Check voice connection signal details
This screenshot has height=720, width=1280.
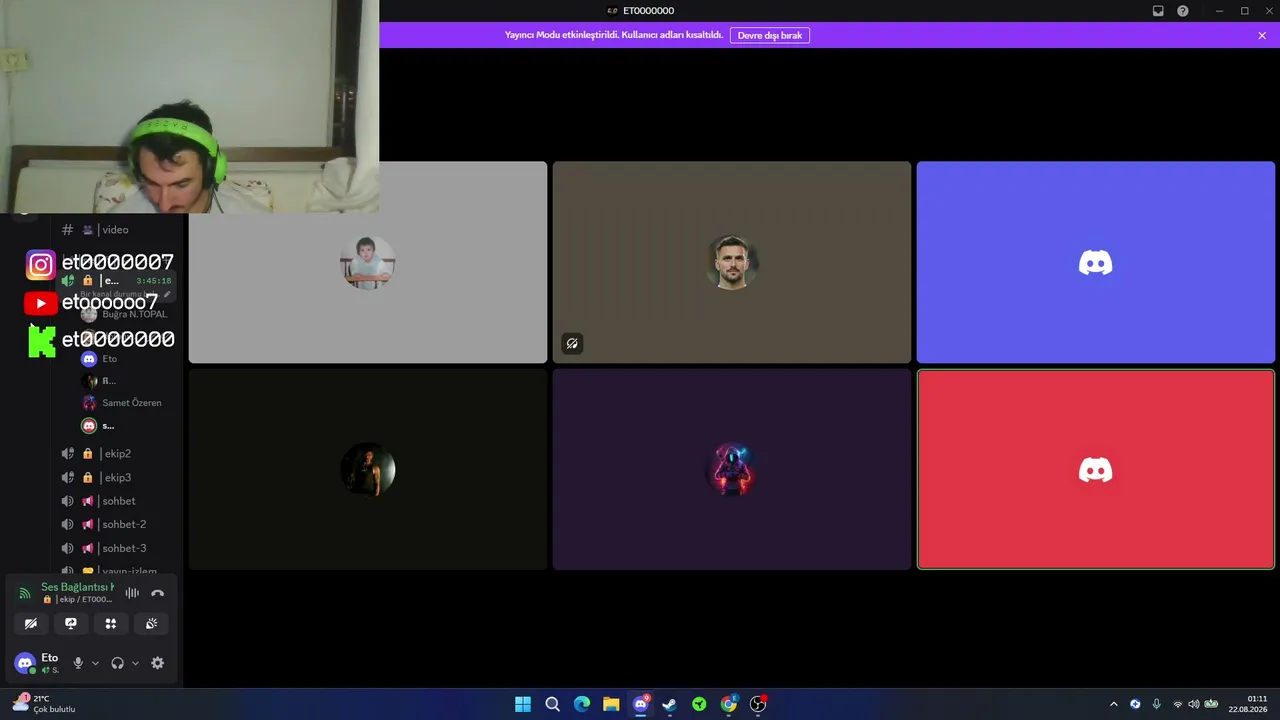pos(25,593)
